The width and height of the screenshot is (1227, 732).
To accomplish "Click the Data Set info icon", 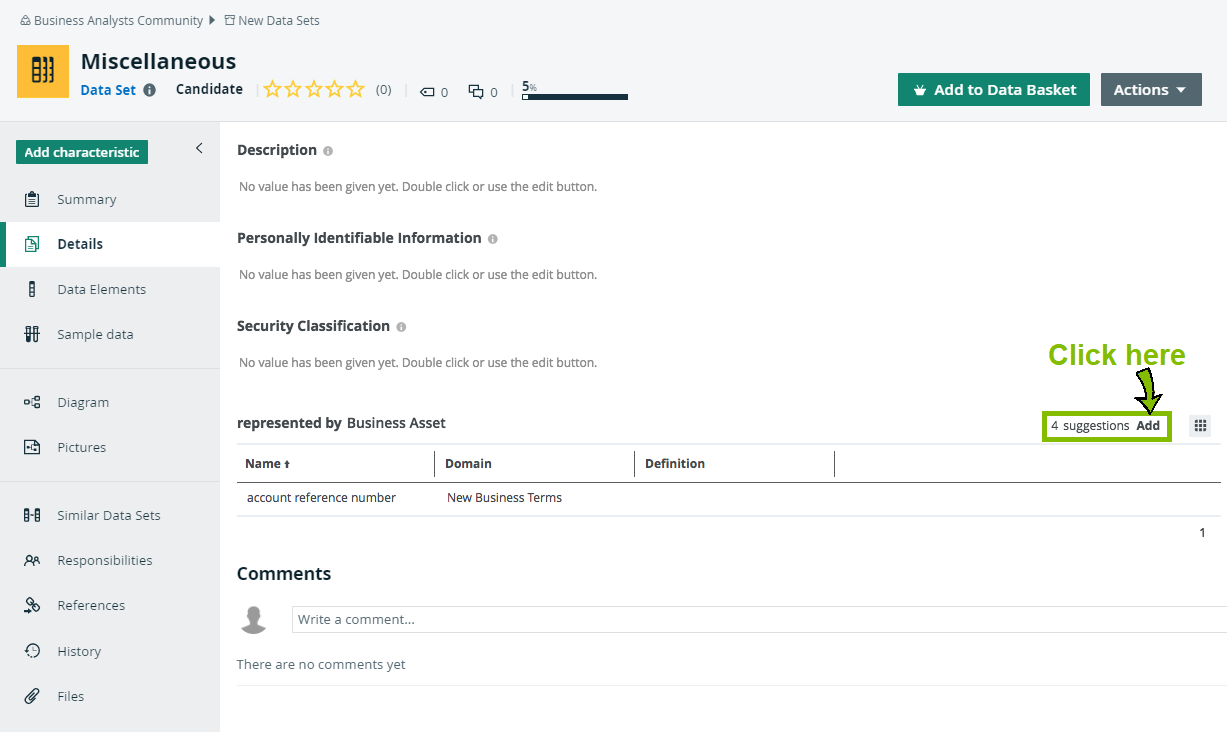I will pyautogui.click(x=150, y=90).
